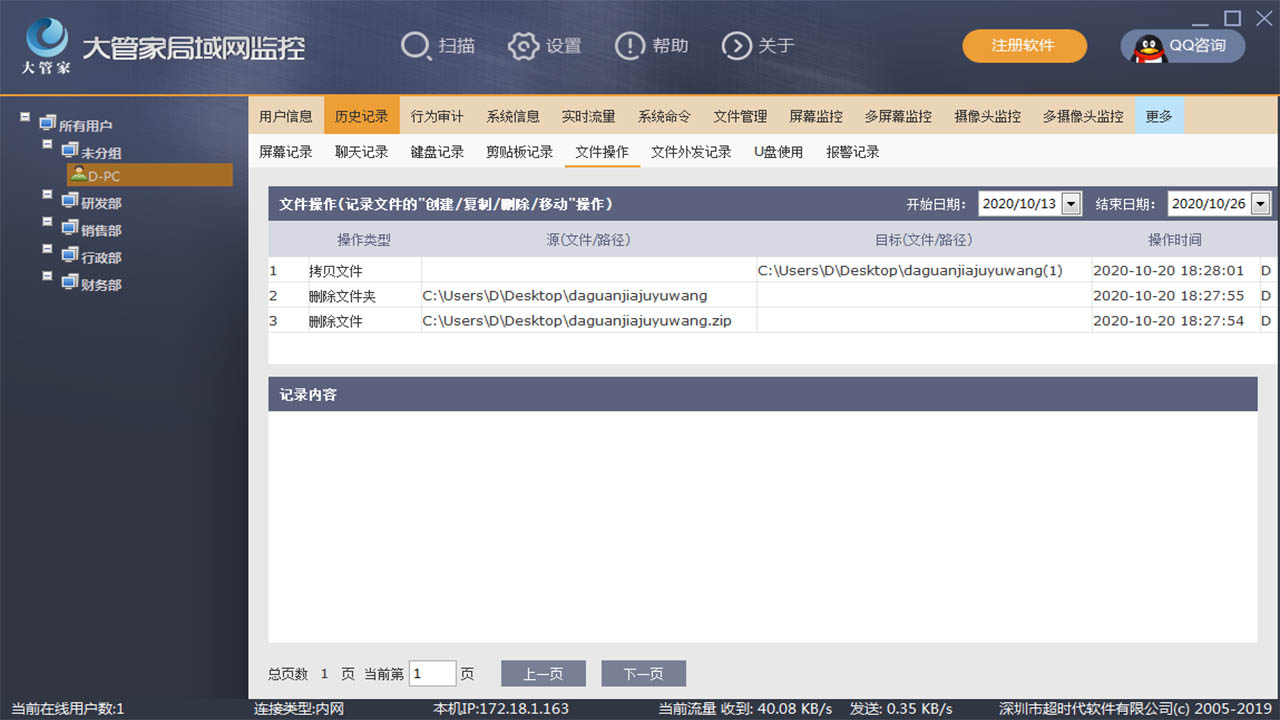
Task: Click the 扫描 (Scan) icon in the top toolbar
Action: point(415,46)
